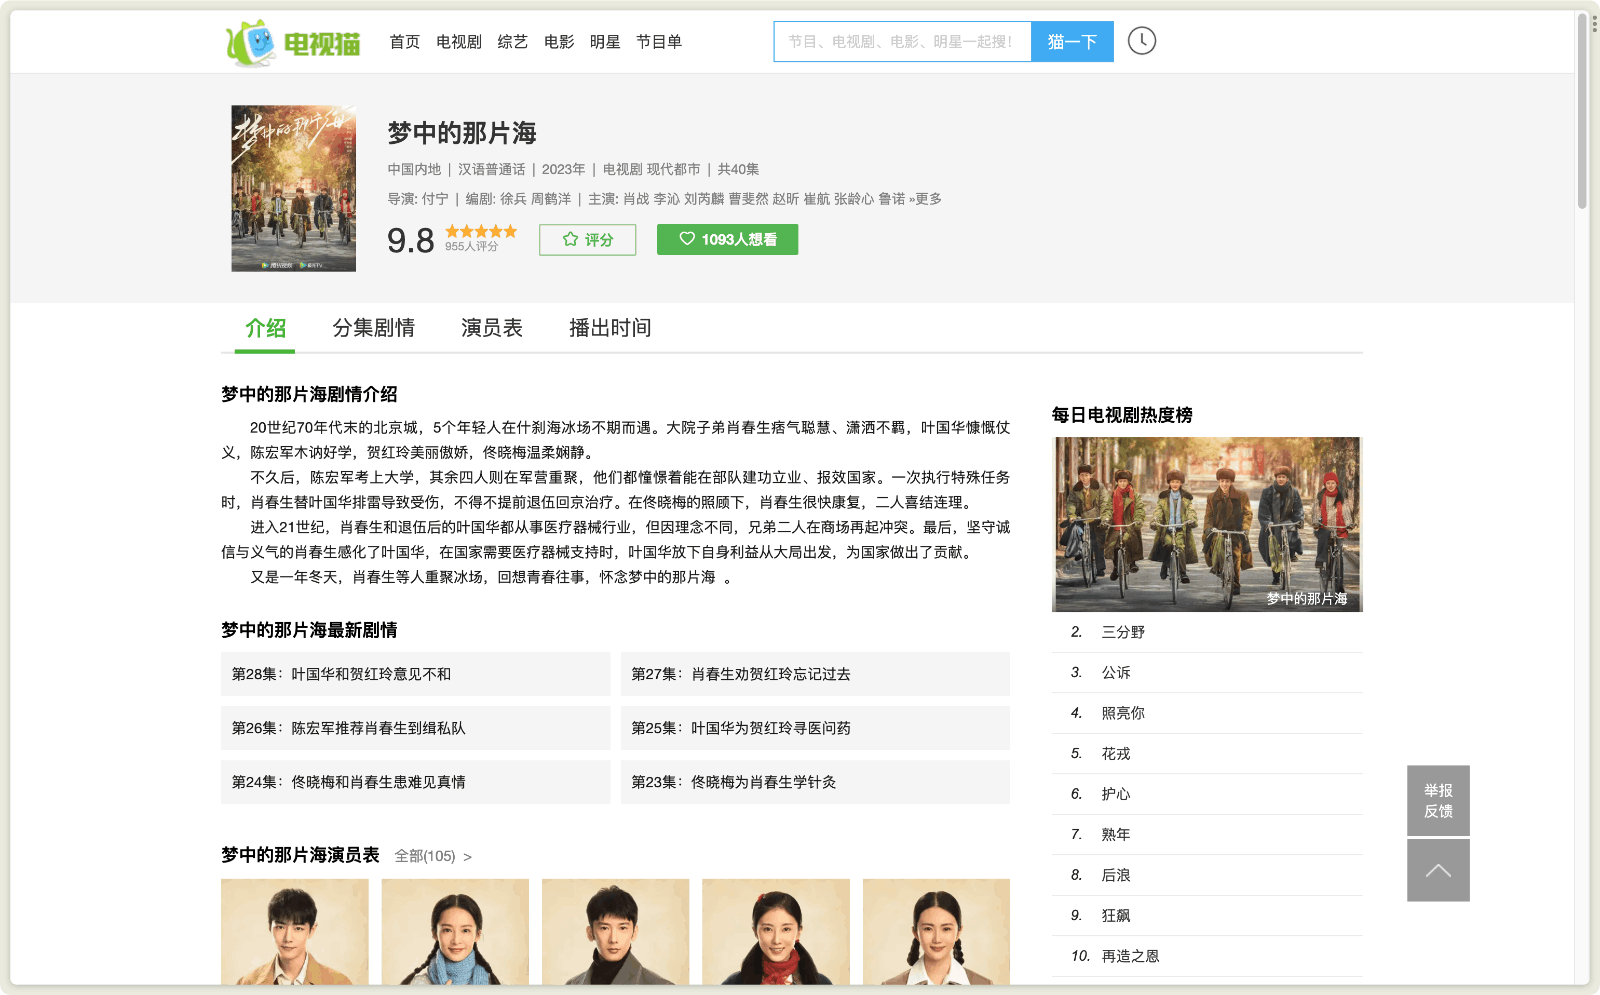Click the scroll-to-top arrow button
The image size is (1600, 995).
coord(1438,870)
